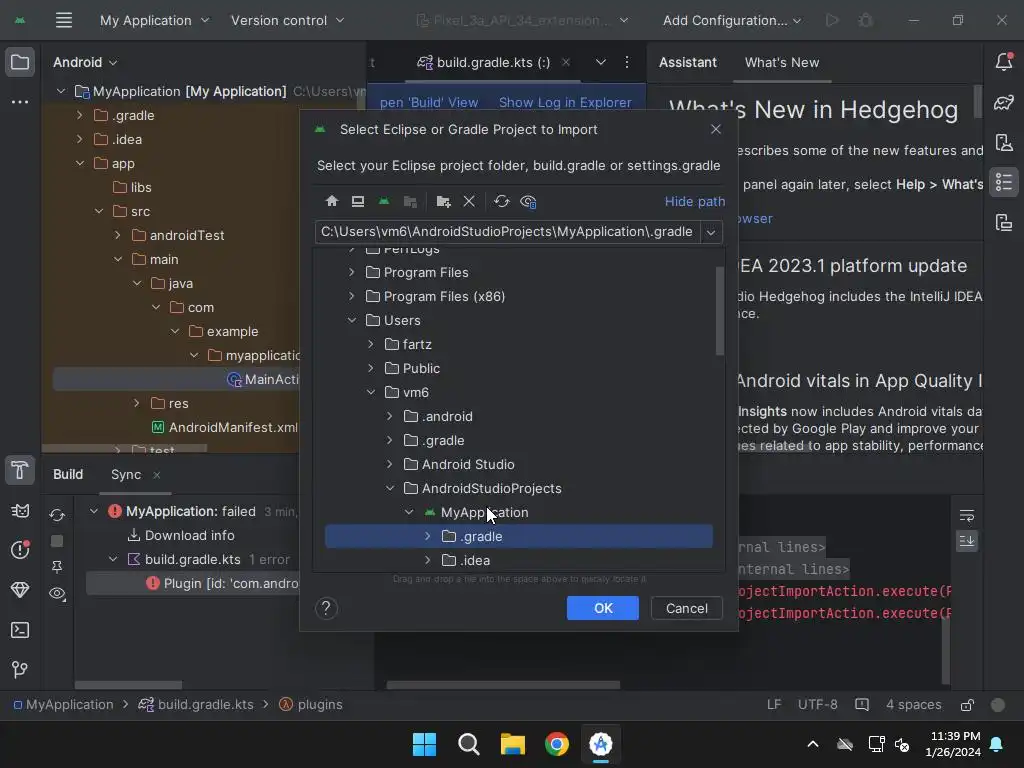Image resolution: width=1024 pixels, height=768 pixels.
Task: Click Show Log in Explorer link
Action: point(565,103)
